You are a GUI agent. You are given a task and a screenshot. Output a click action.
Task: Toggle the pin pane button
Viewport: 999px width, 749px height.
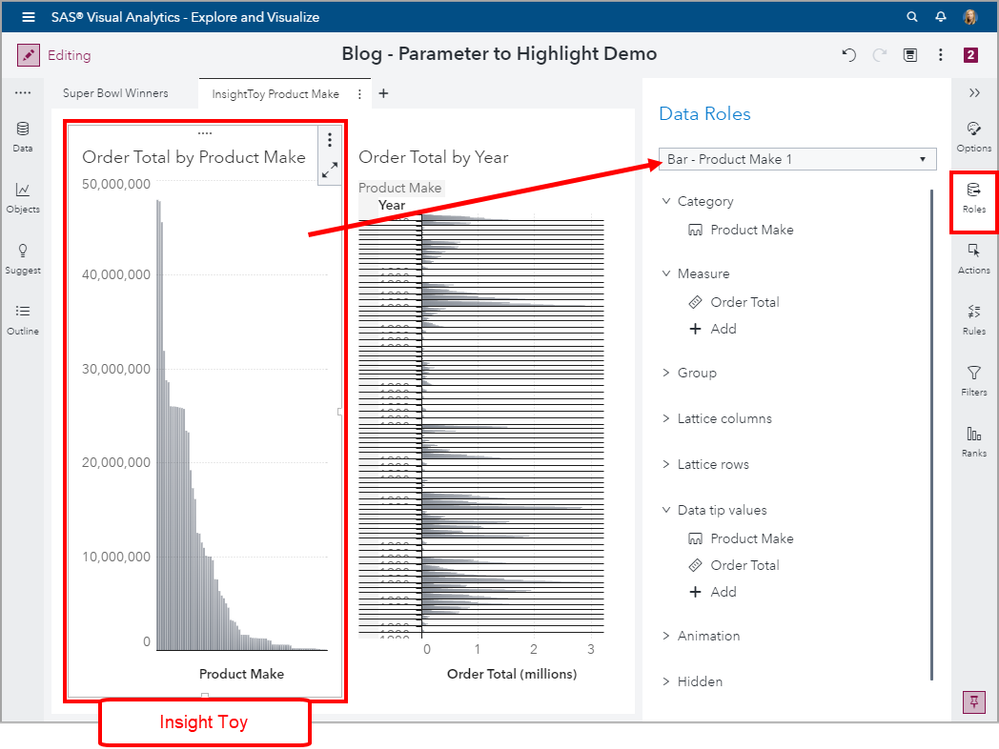coord(973,701)
